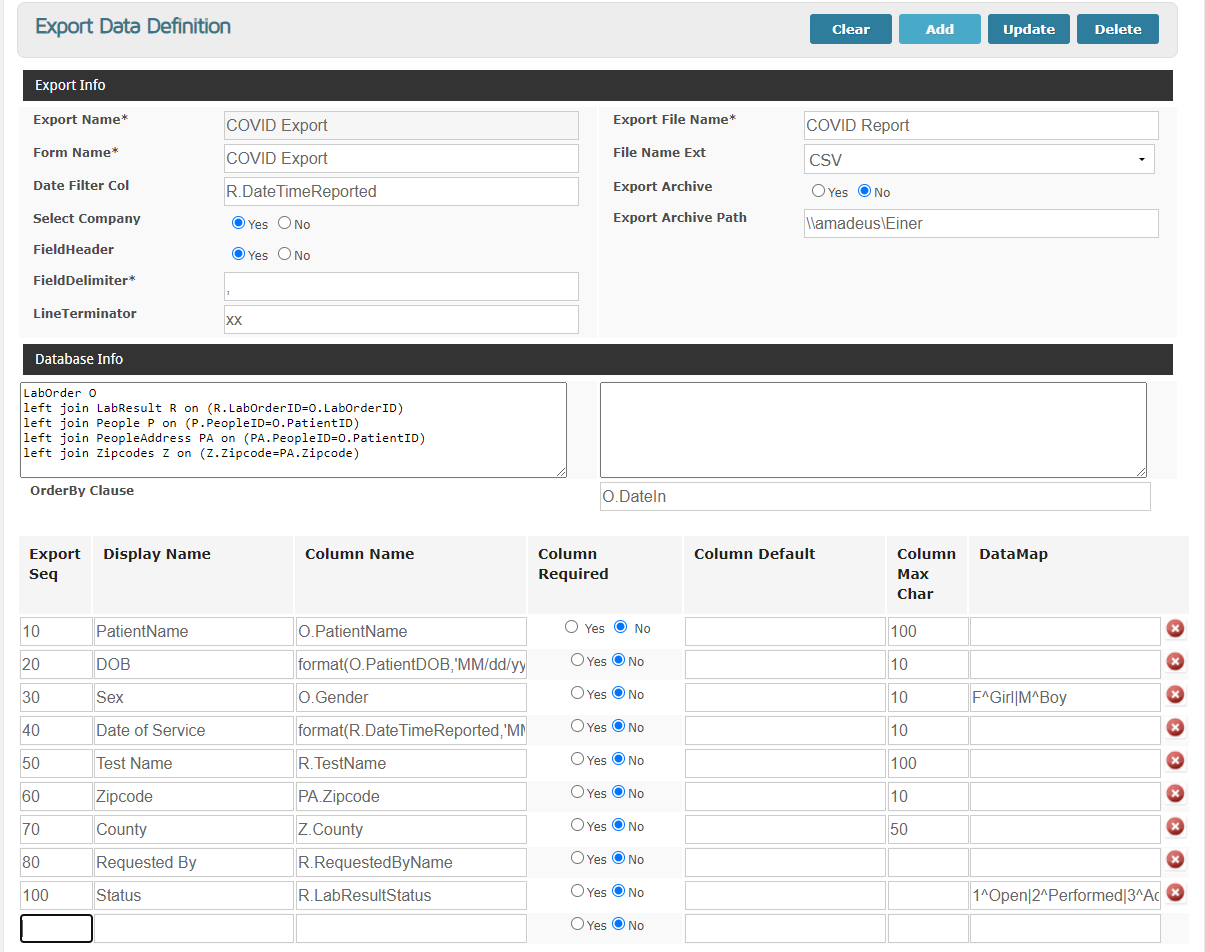This screenshot has width=1205, height=952.
Task: Edit the Export File Name field
Action: pyautogui.click(x=981, y=125)
